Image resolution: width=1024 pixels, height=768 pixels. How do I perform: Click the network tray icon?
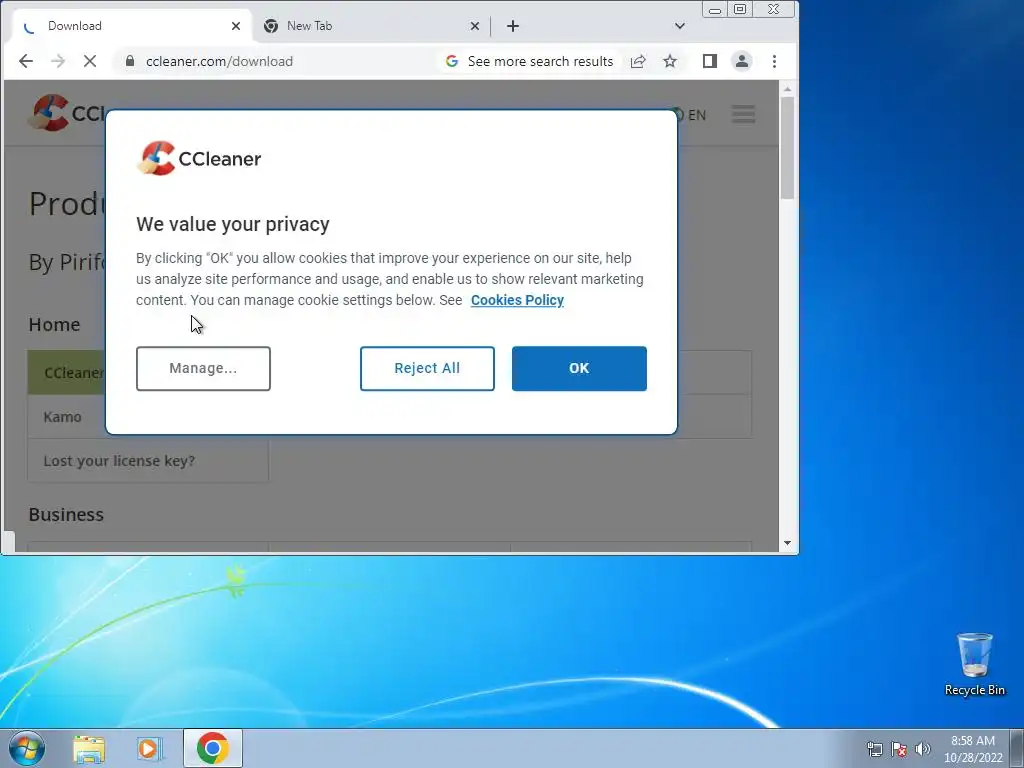[874, 749]
